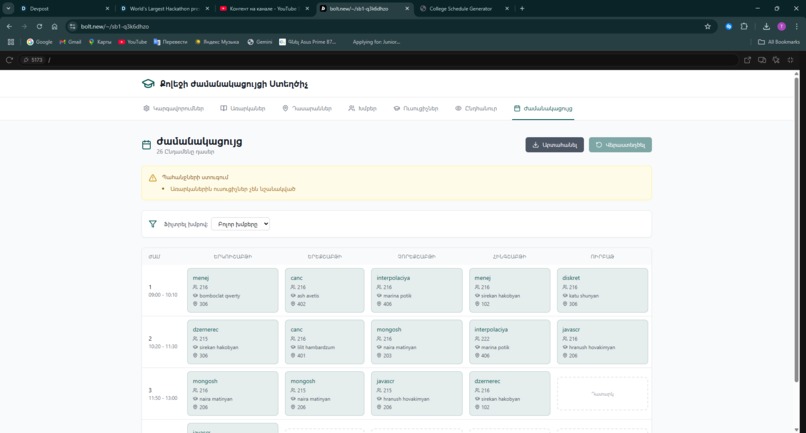Reload the page with browser refresh icon
806x433 pixels.
point(39,26)
